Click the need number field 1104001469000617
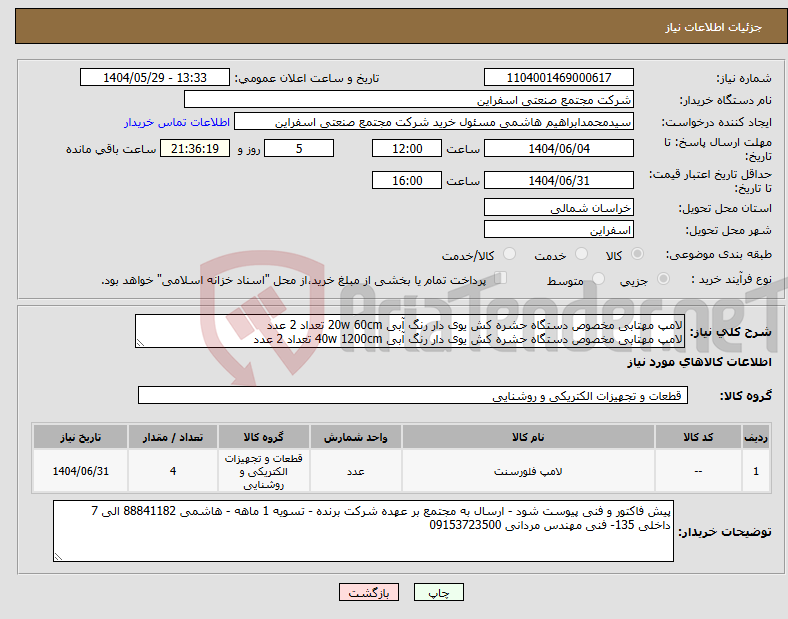This screenshot has width=788, height=619. tap(558, 77)
